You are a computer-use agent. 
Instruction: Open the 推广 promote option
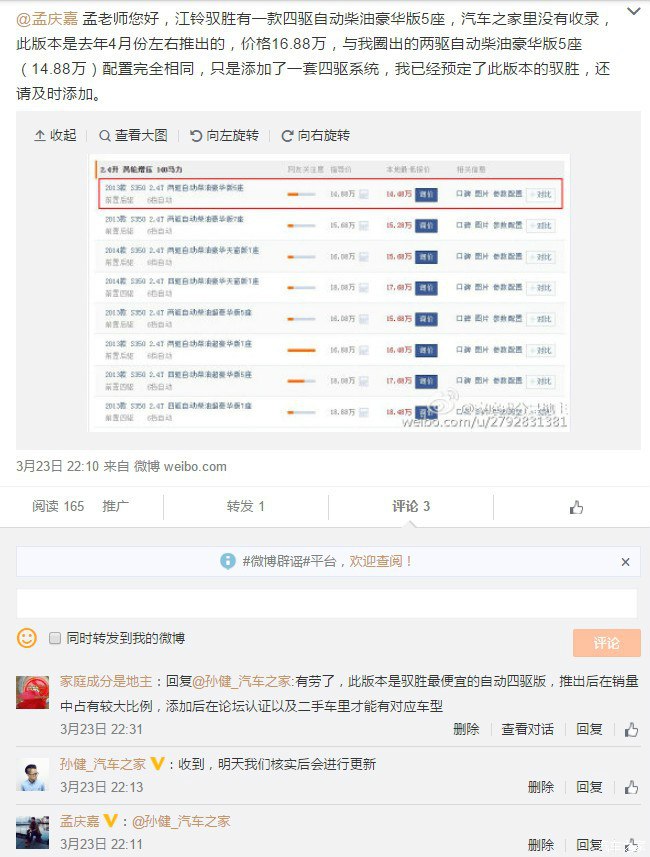116,506
